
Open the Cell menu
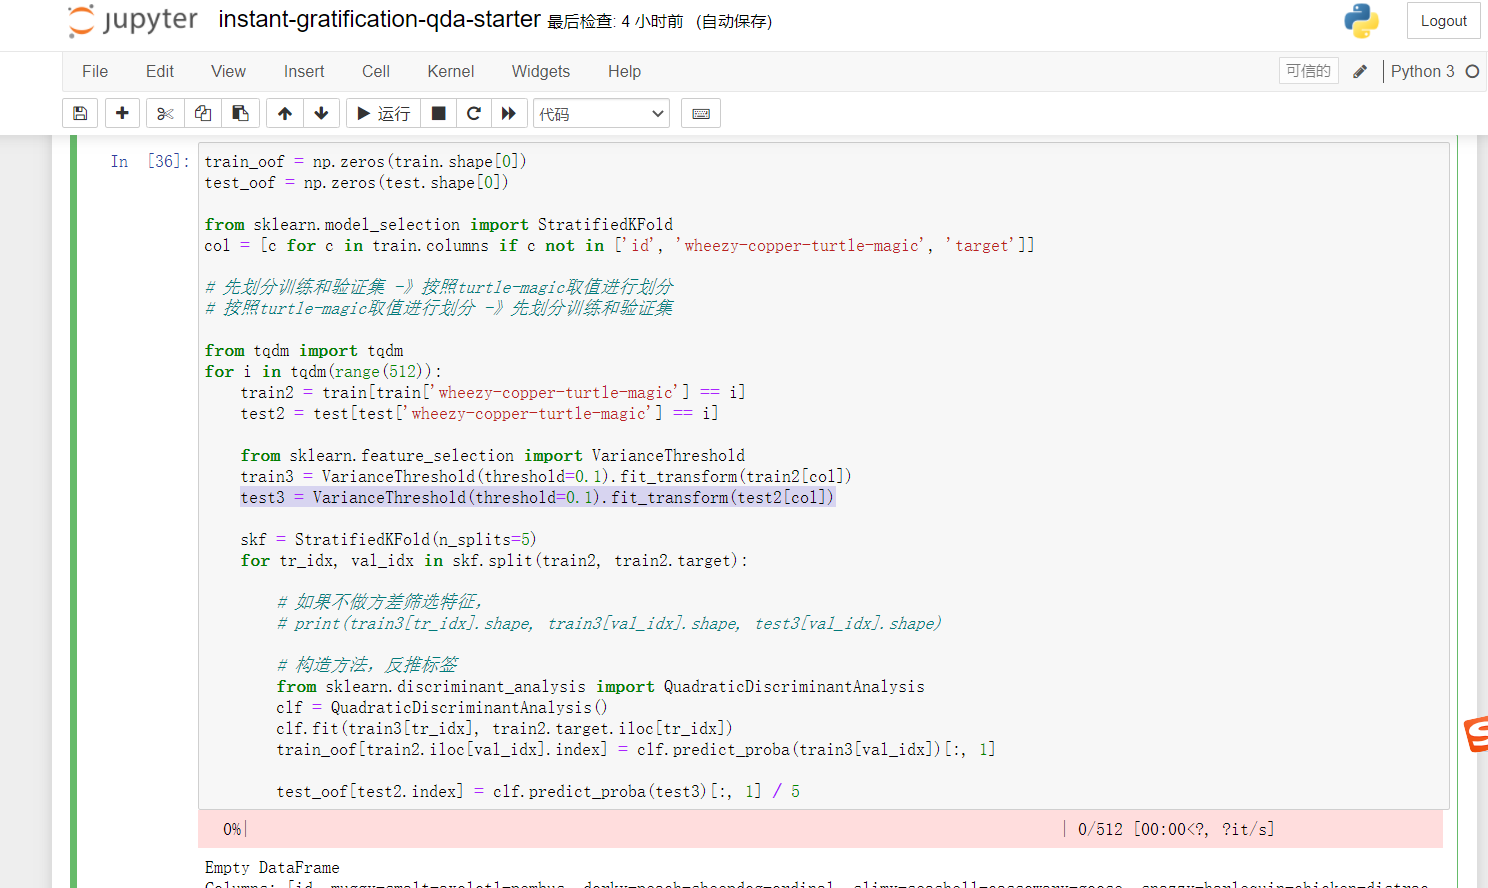[376, 71]
